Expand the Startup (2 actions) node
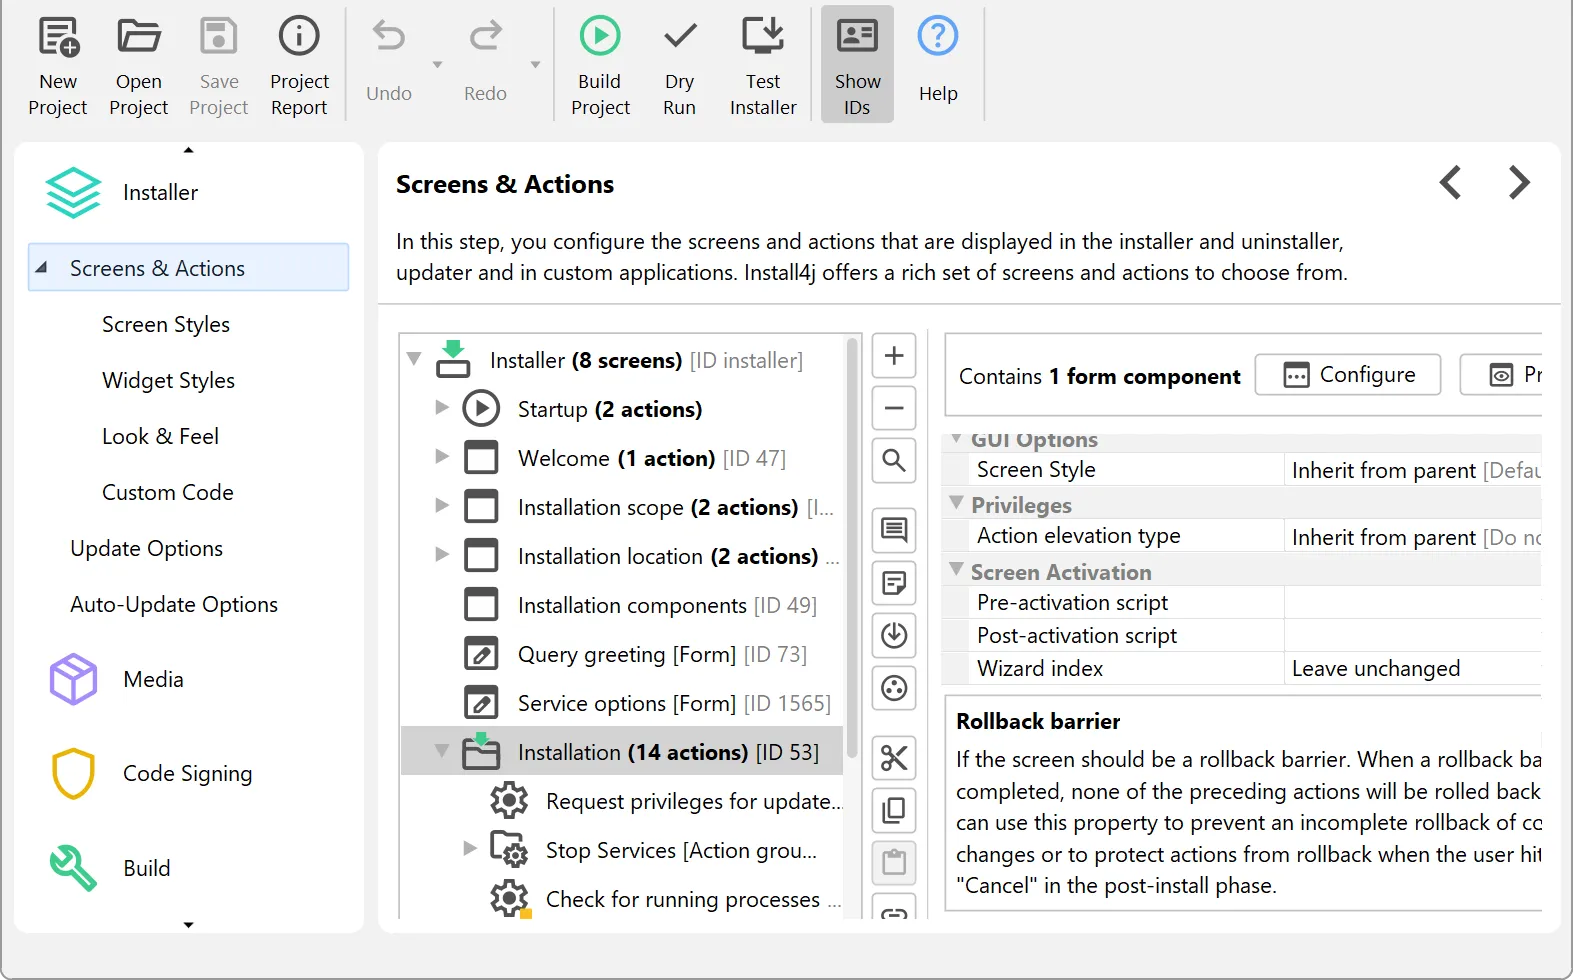Viewport: 1573px width, 980px height. [x=441, y=407]
